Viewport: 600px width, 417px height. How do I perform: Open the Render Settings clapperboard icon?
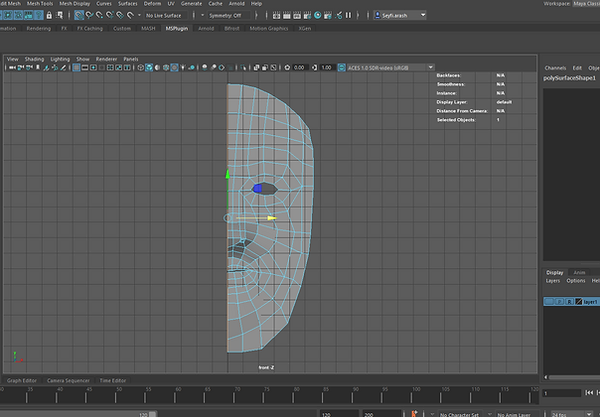pyautogui.click(x=307, y=15)
